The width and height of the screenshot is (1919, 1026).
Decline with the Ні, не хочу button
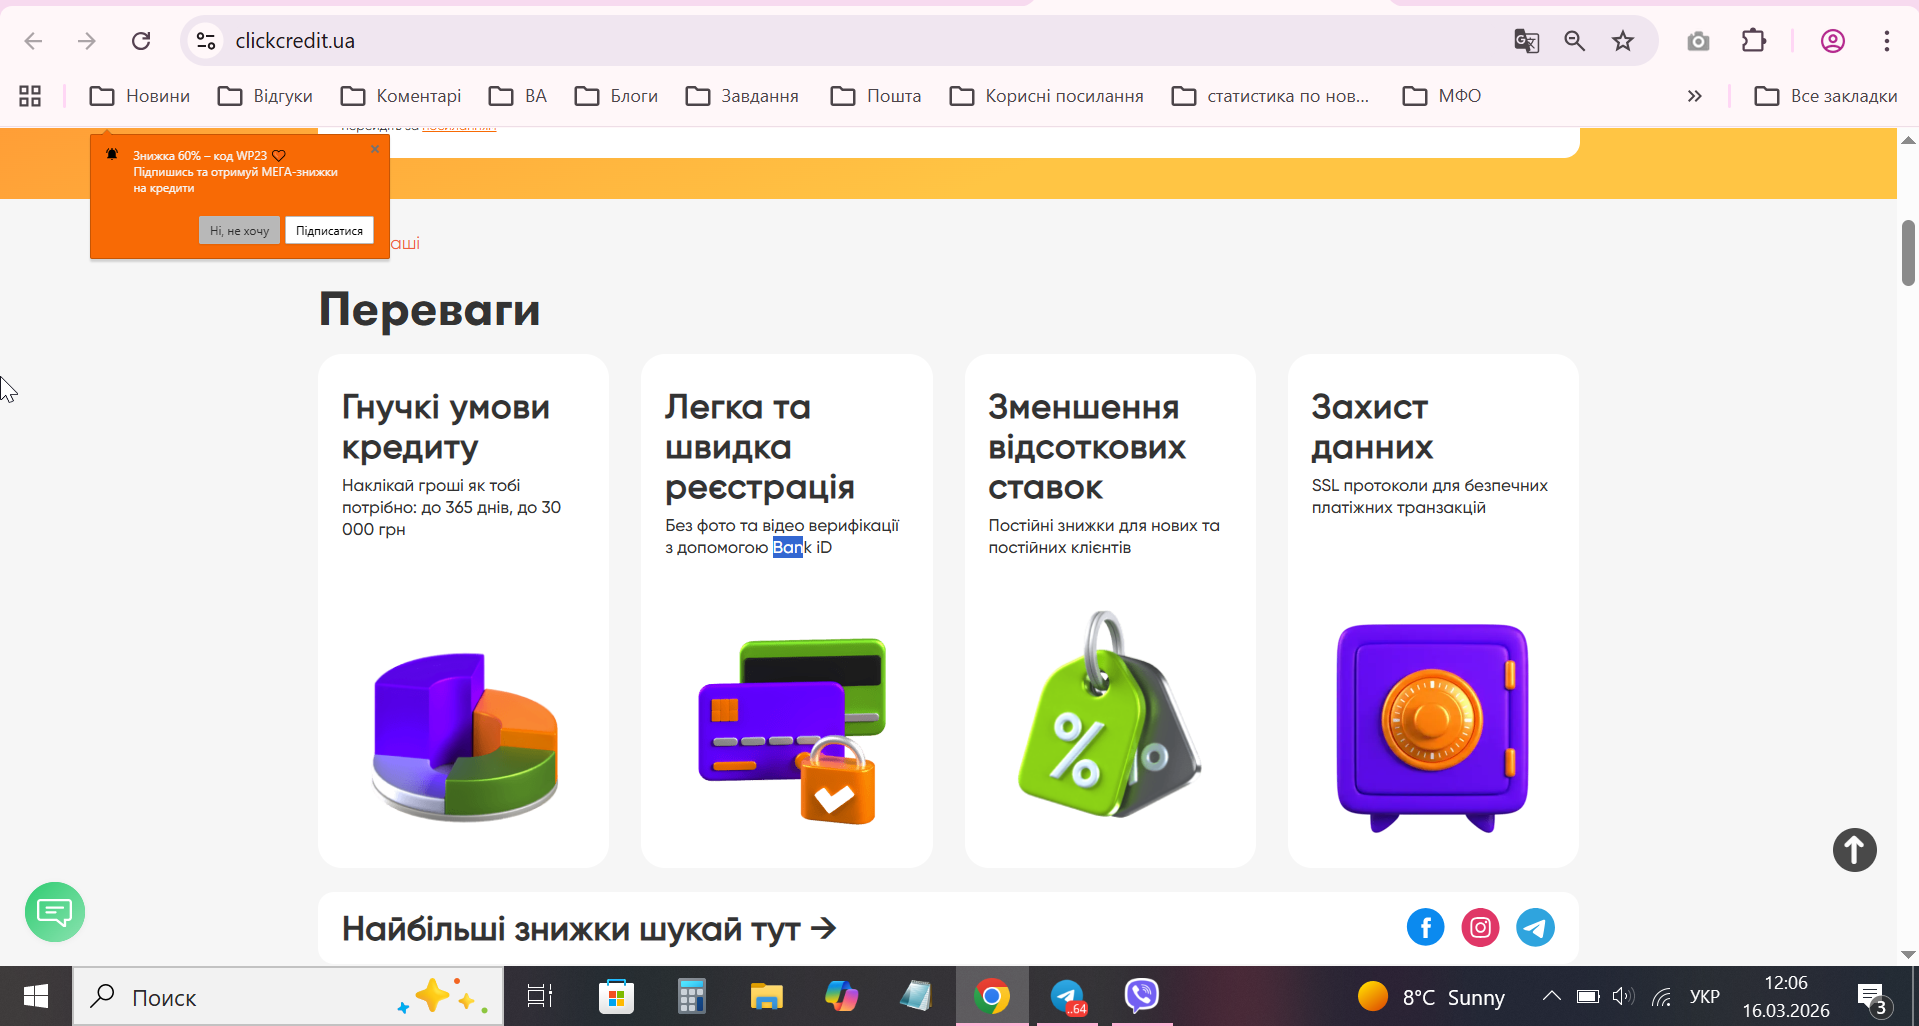tap(239, 230)
